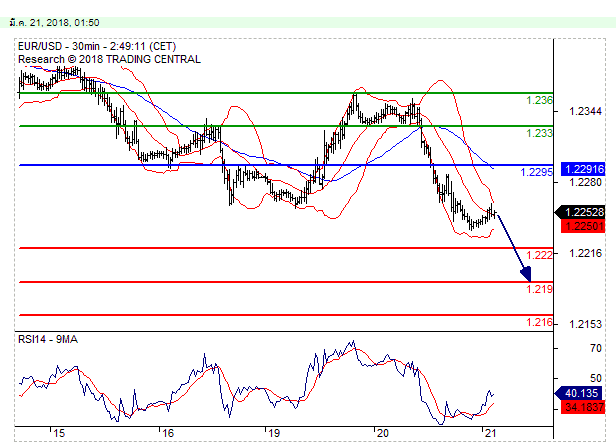616x446 pixels.
Task: Click the green resistance label 1.233
Action: pos(539,133)
